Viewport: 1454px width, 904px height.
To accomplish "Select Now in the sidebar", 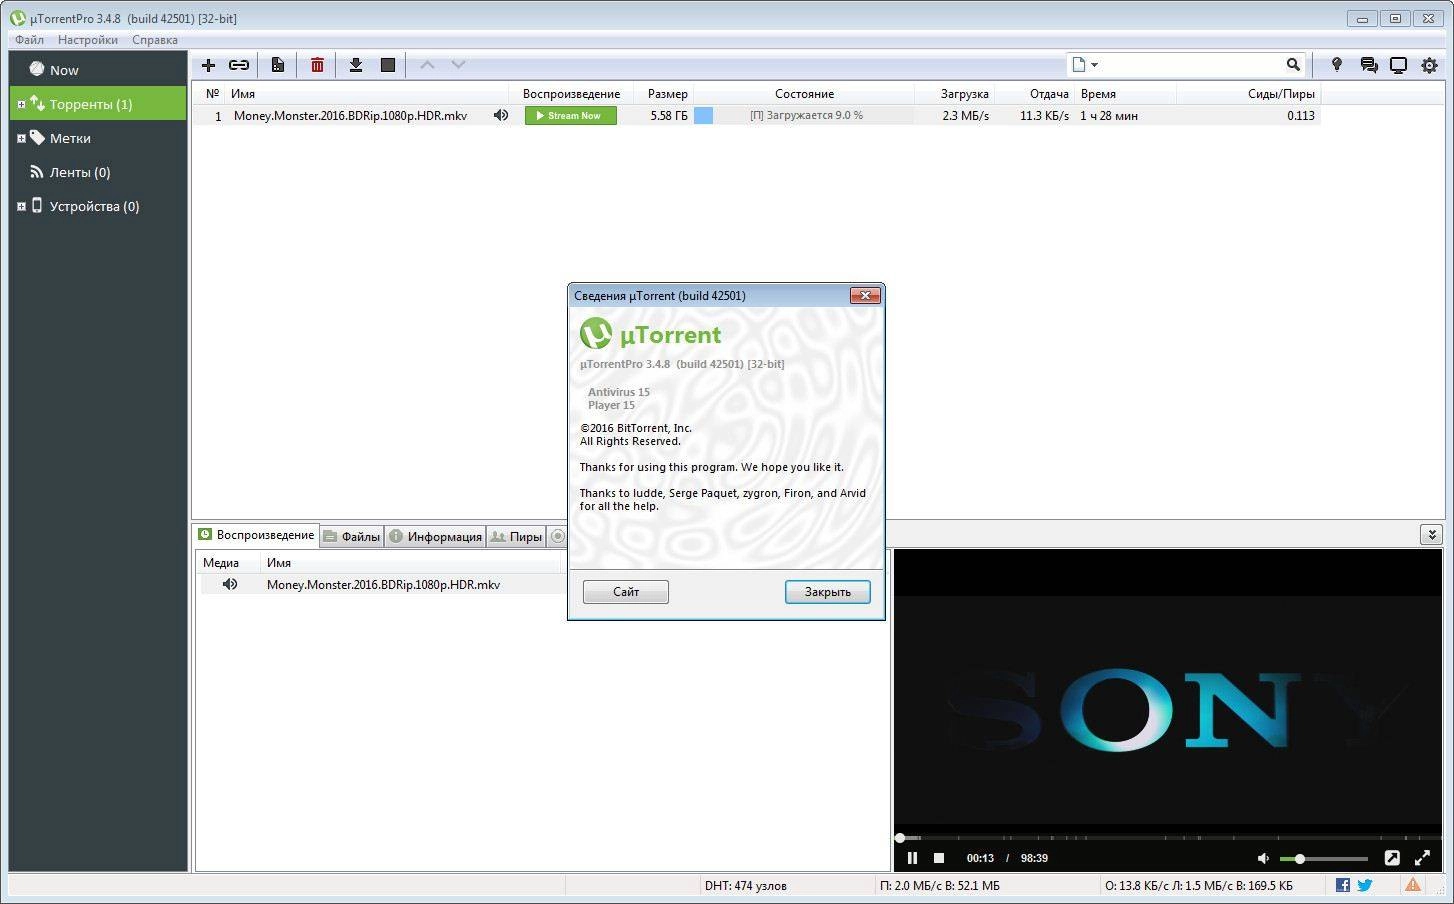I will click(98, 70).
